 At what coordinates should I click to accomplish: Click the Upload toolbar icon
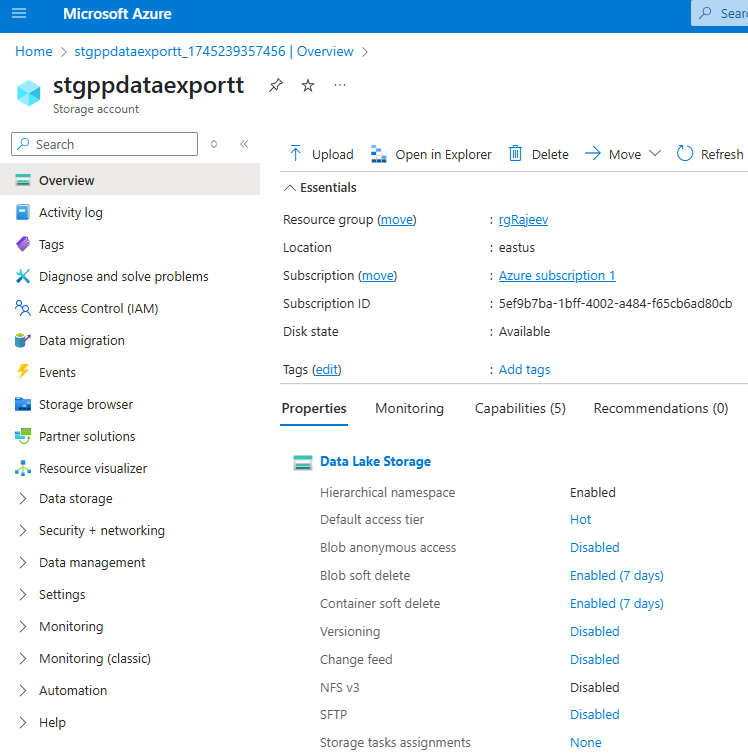point(296,154)
